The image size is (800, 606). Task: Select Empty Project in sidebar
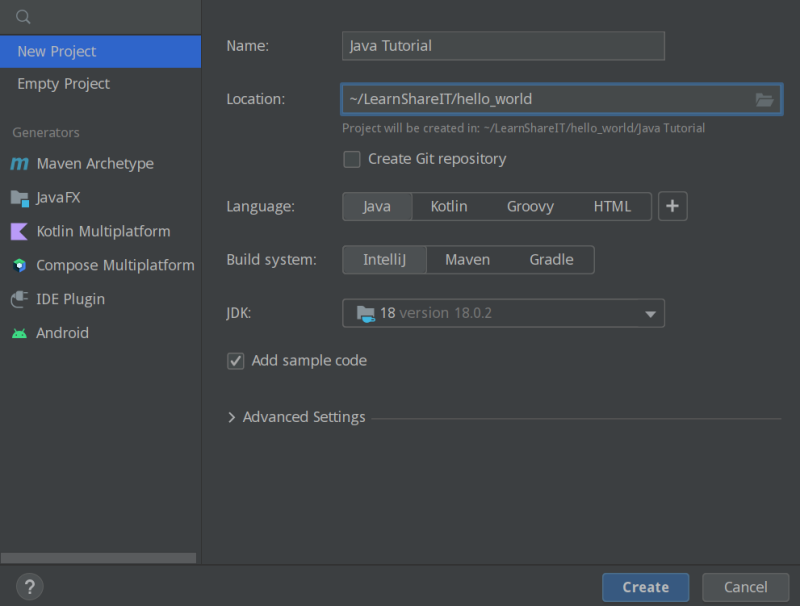pos(101,84)
